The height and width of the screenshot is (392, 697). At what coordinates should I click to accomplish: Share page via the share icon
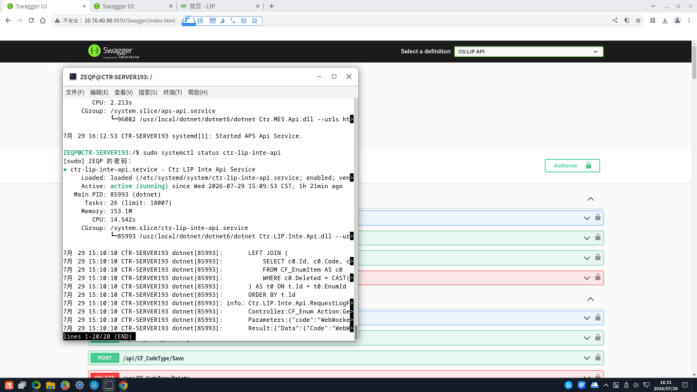coord(615,20)
